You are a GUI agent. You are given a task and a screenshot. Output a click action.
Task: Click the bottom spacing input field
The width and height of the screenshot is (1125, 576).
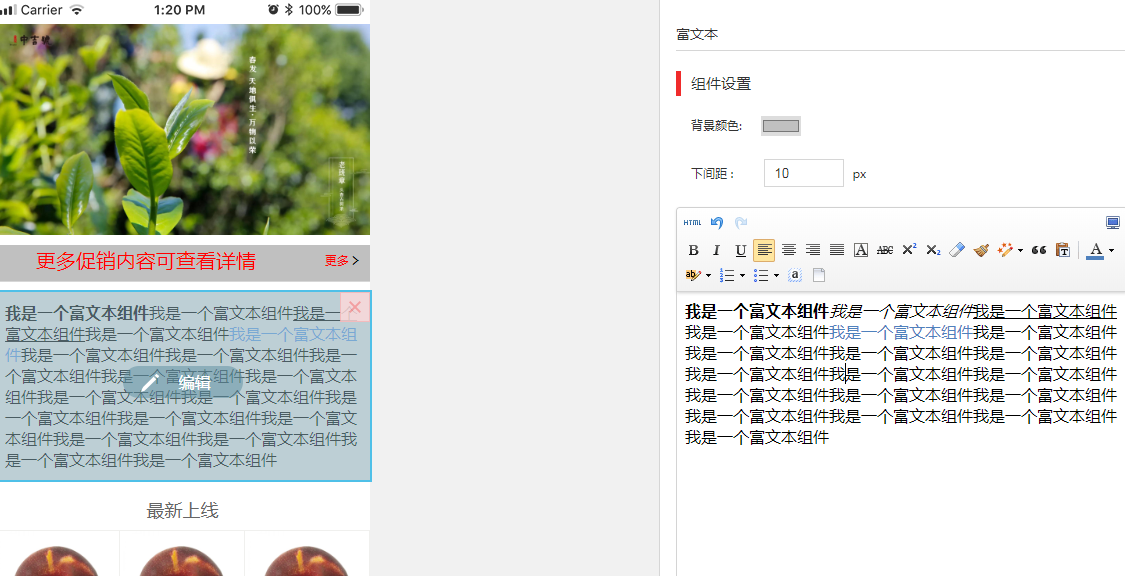(803, 173)
